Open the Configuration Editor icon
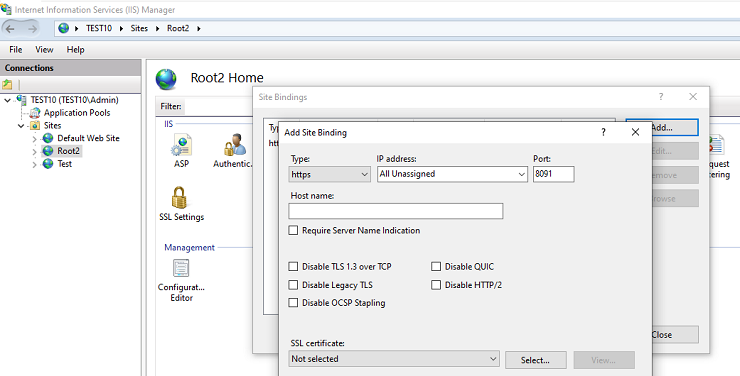740x376 pixels. click(x=181, y=268)
